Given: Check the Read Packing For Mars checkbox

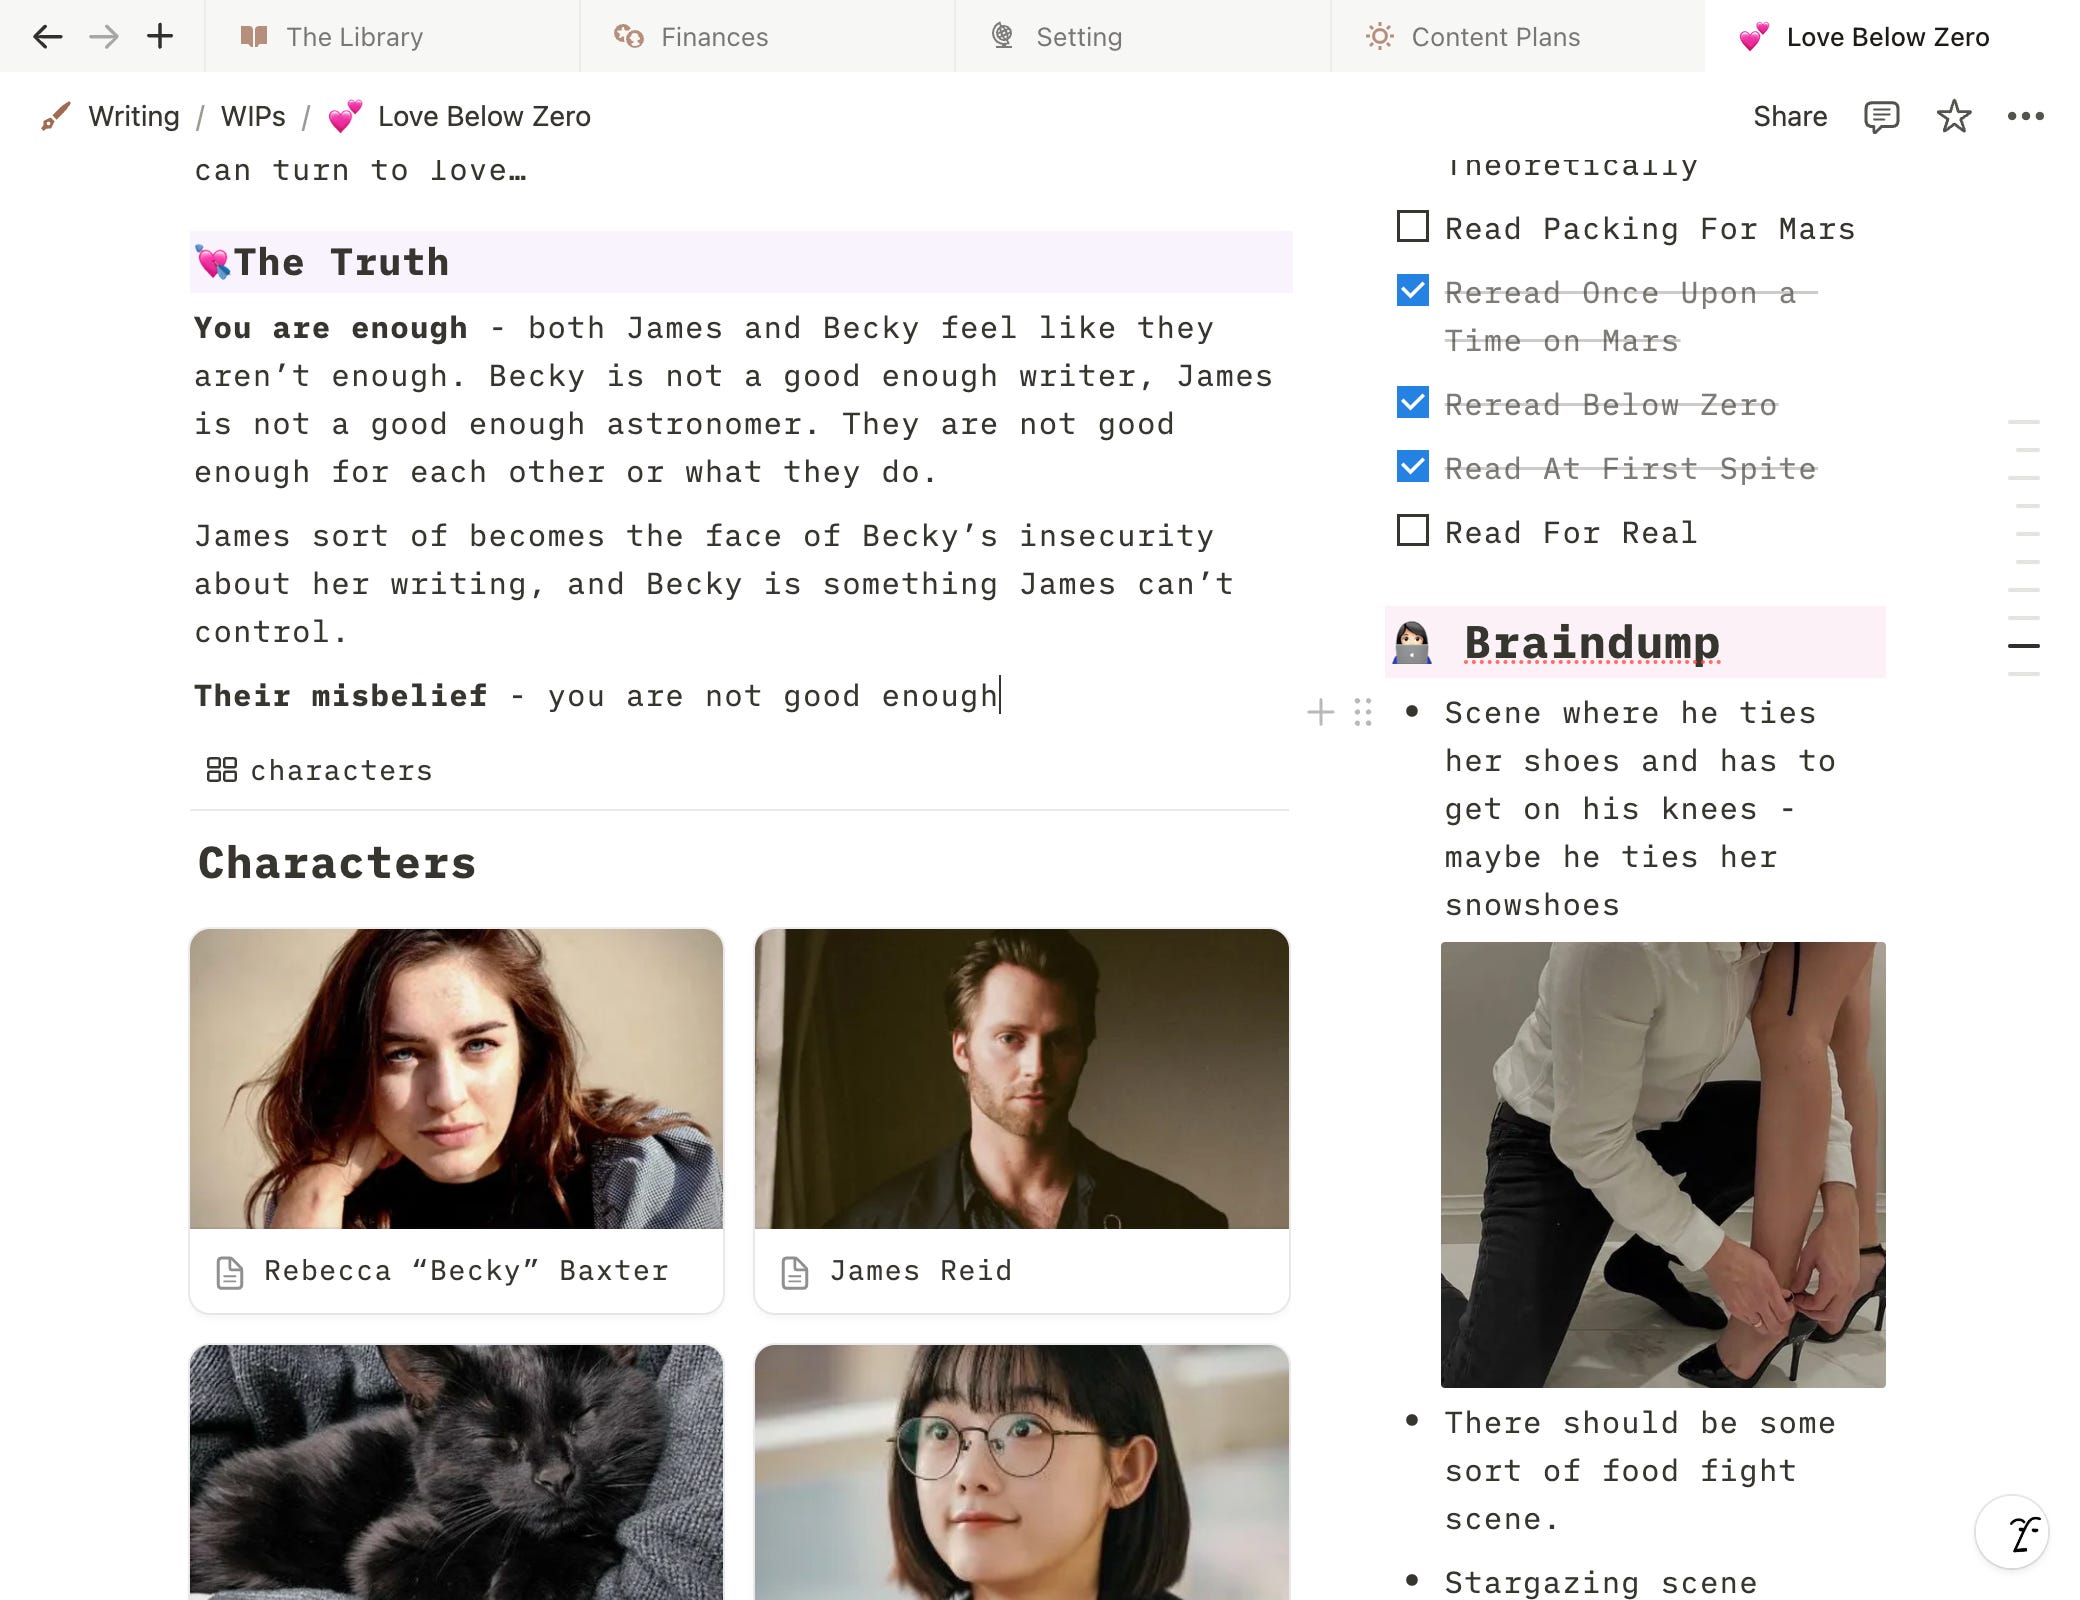Looking at the screenshot, I should [1412, 227].
